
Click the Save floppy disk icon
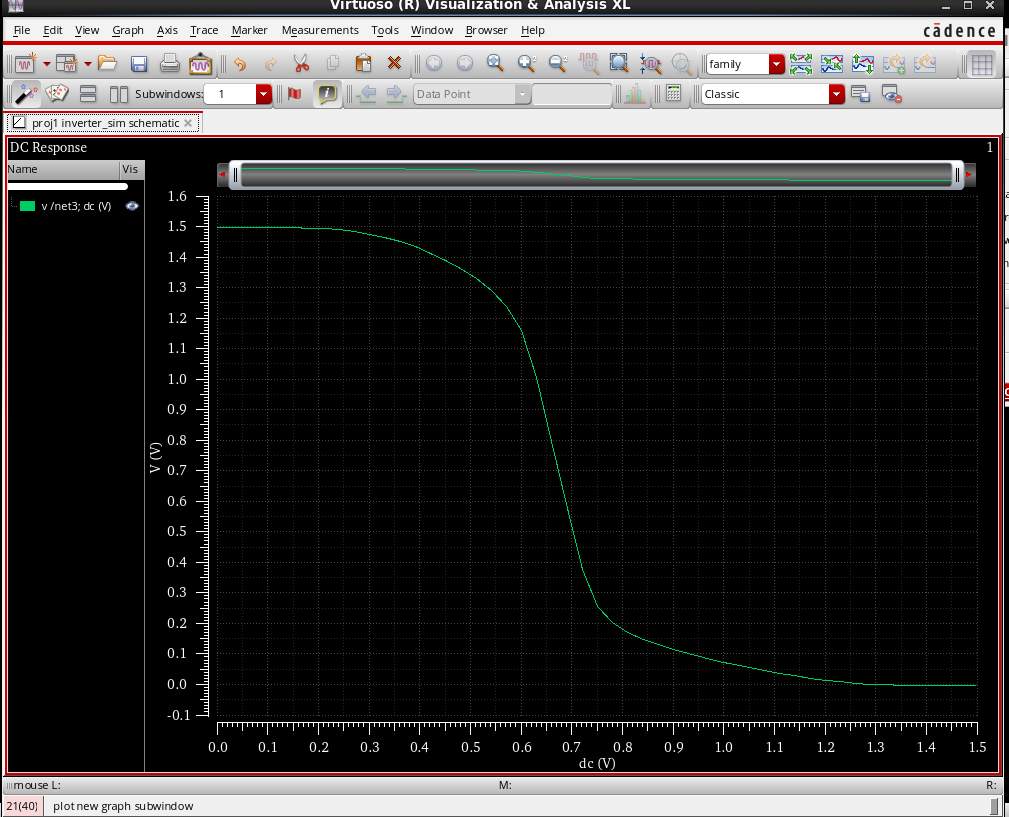point(139,64)
